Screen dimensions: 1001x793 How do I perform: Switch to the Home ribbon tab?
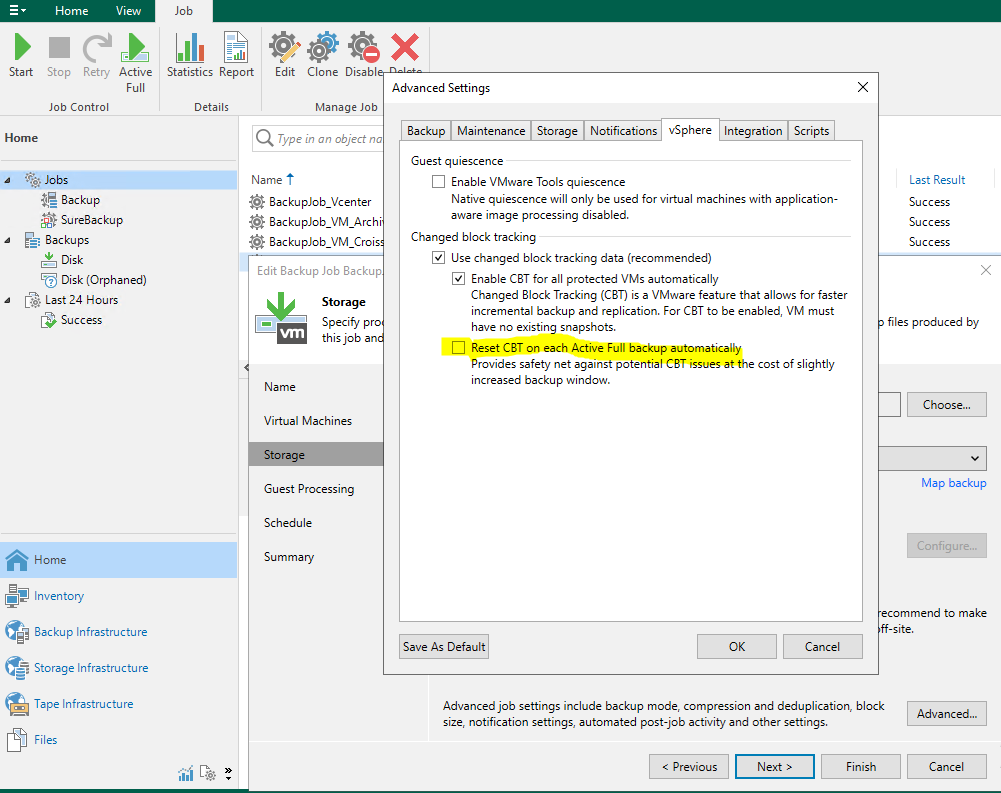[x=72, y=11]
